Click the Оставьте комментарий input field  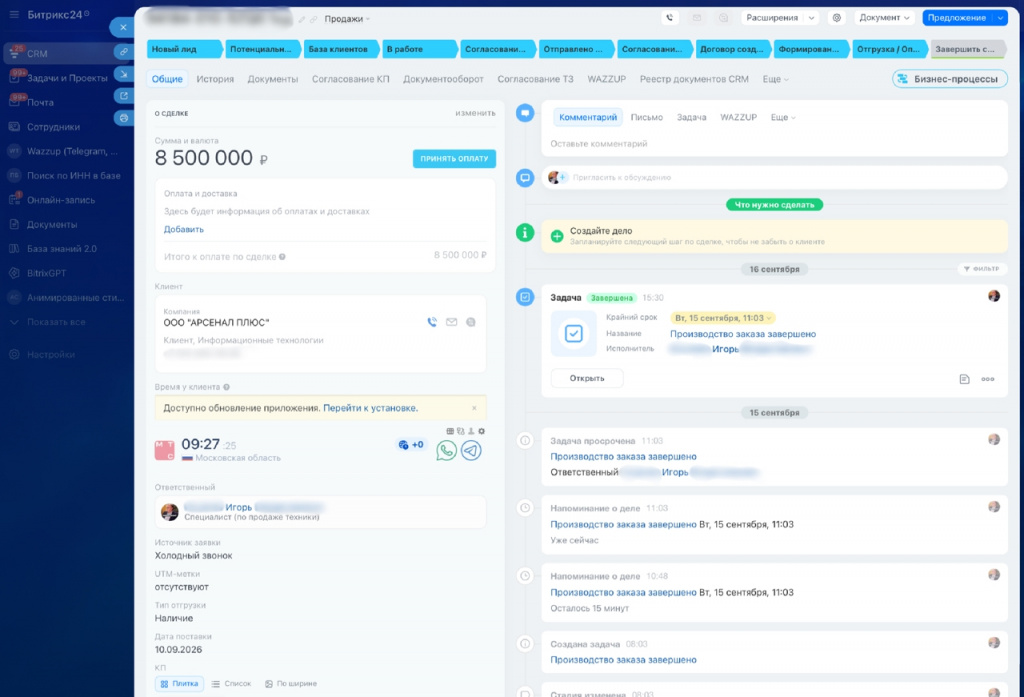point(774,144)
